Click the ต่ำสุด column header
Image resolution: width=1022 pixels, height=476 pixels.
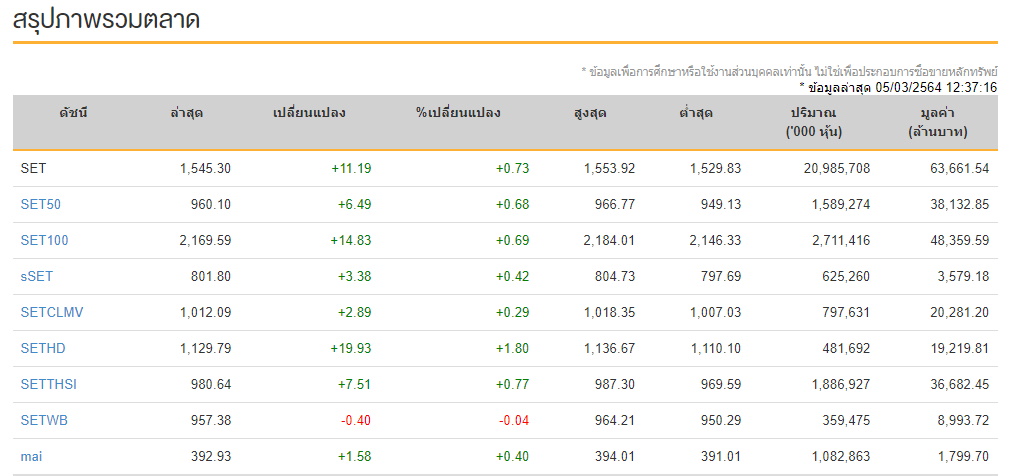695,113
